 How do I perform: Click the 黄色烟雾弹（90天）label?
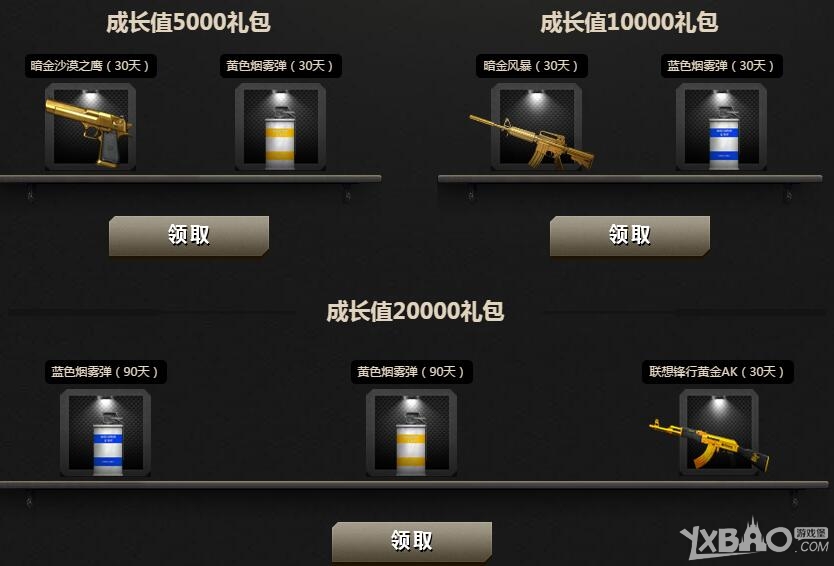click(x=411, y=372)
